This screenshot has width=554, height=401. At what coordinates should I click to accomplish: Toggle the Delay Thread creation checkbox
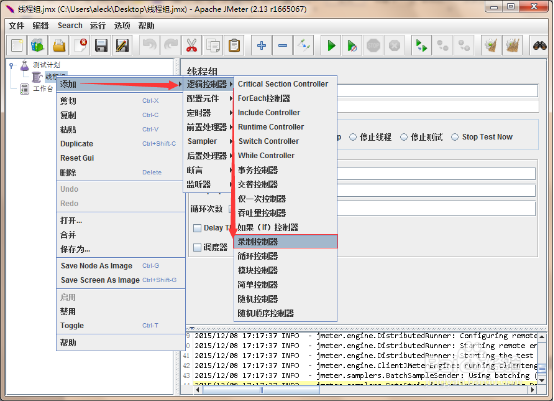197,228
